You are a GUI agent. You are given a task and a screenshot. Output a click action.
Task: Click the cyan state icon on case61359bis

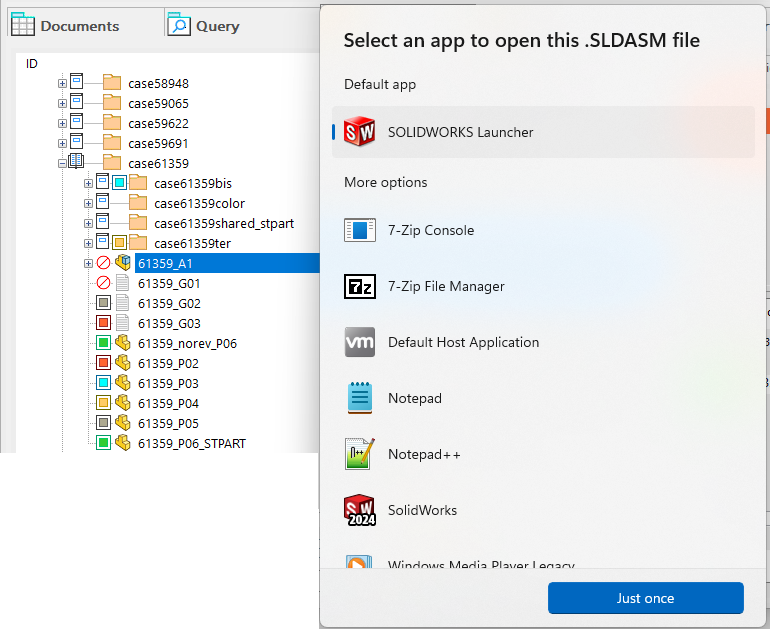point(119,183)
